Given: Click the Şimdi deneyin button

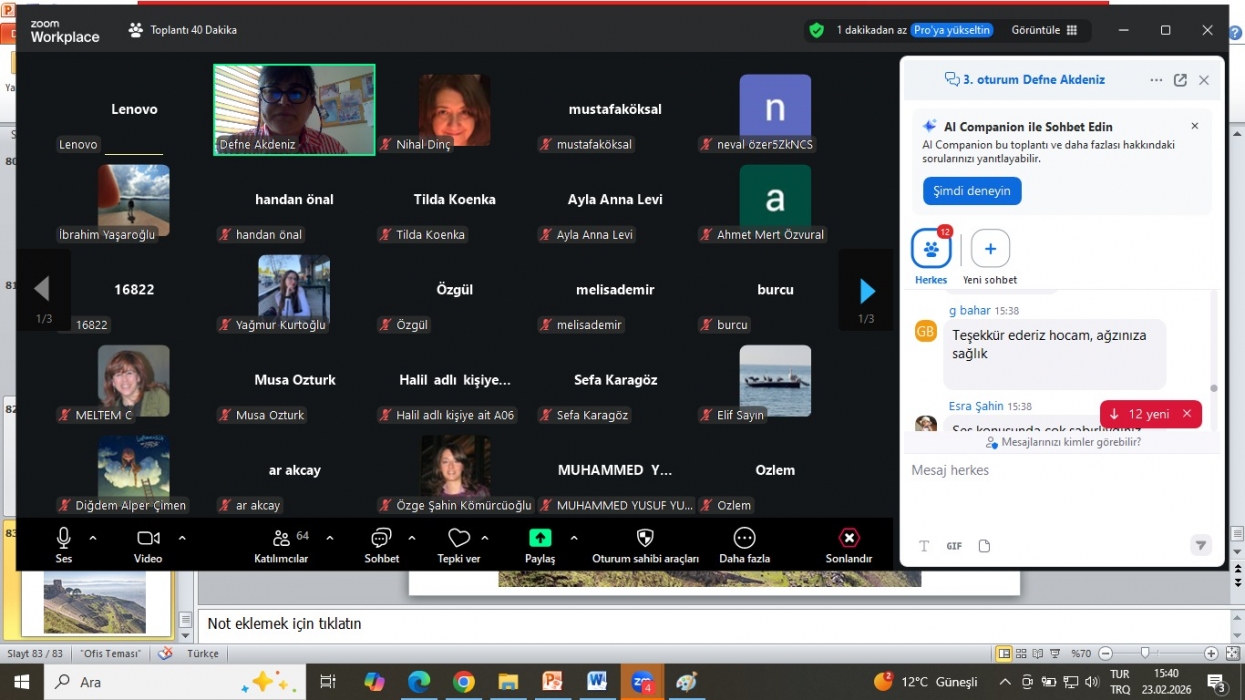Looking at the screenshot, I should tap(971, 191).
